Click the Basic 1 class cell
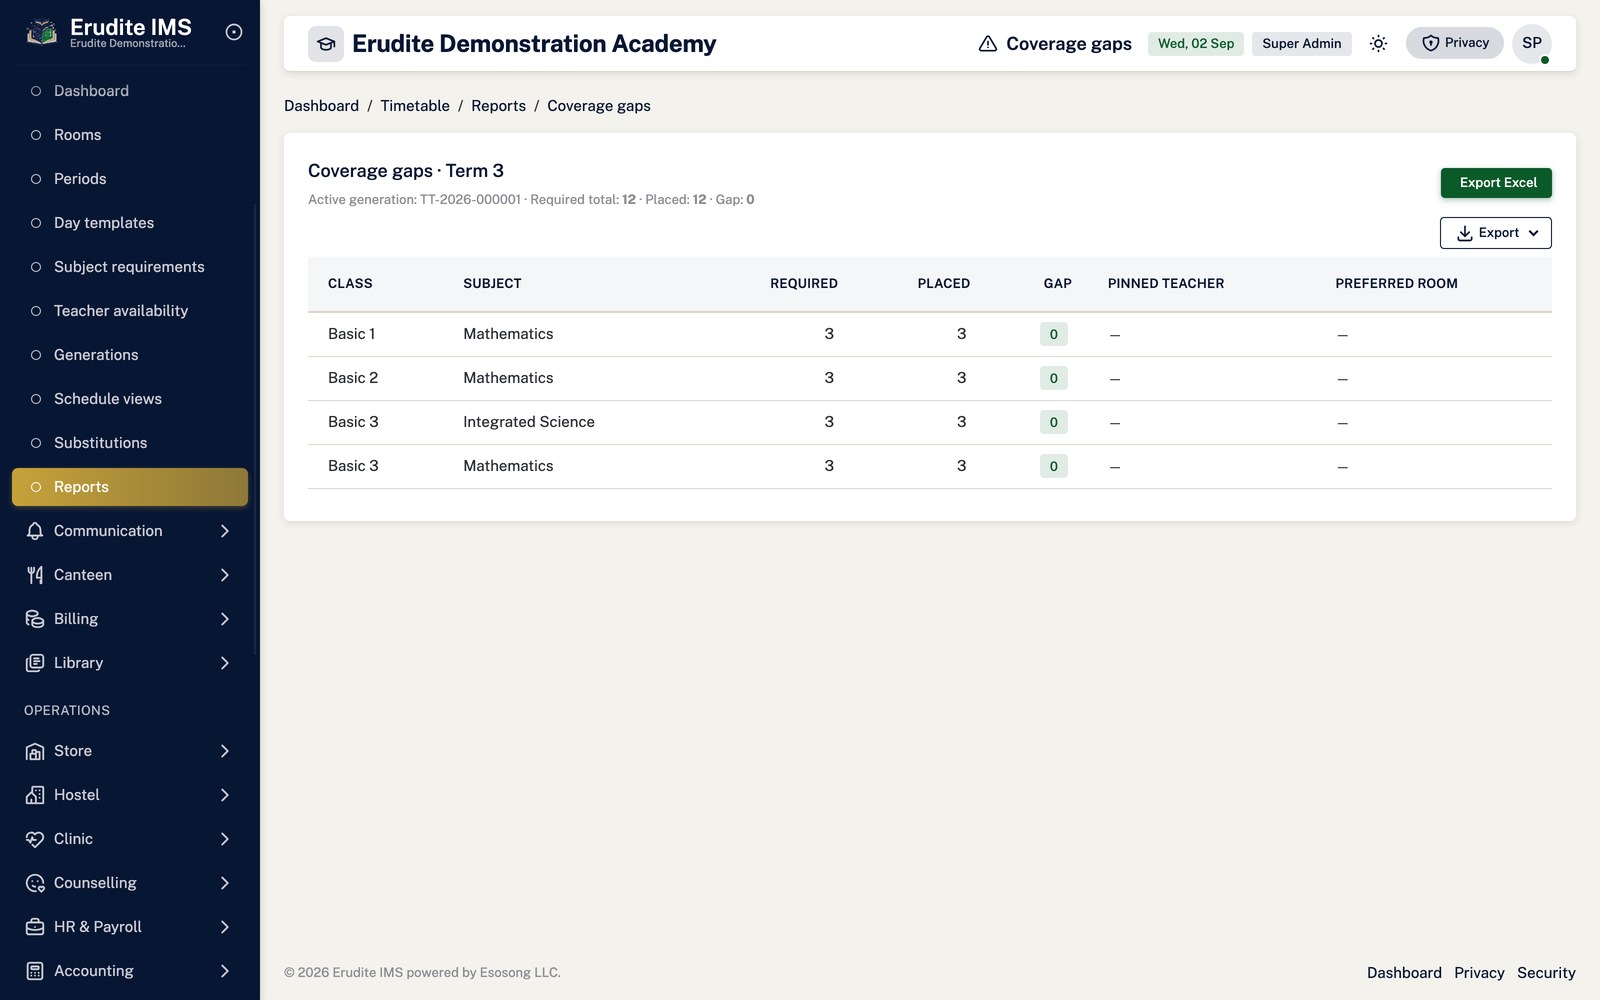1600x1000 pixels. 352,334
